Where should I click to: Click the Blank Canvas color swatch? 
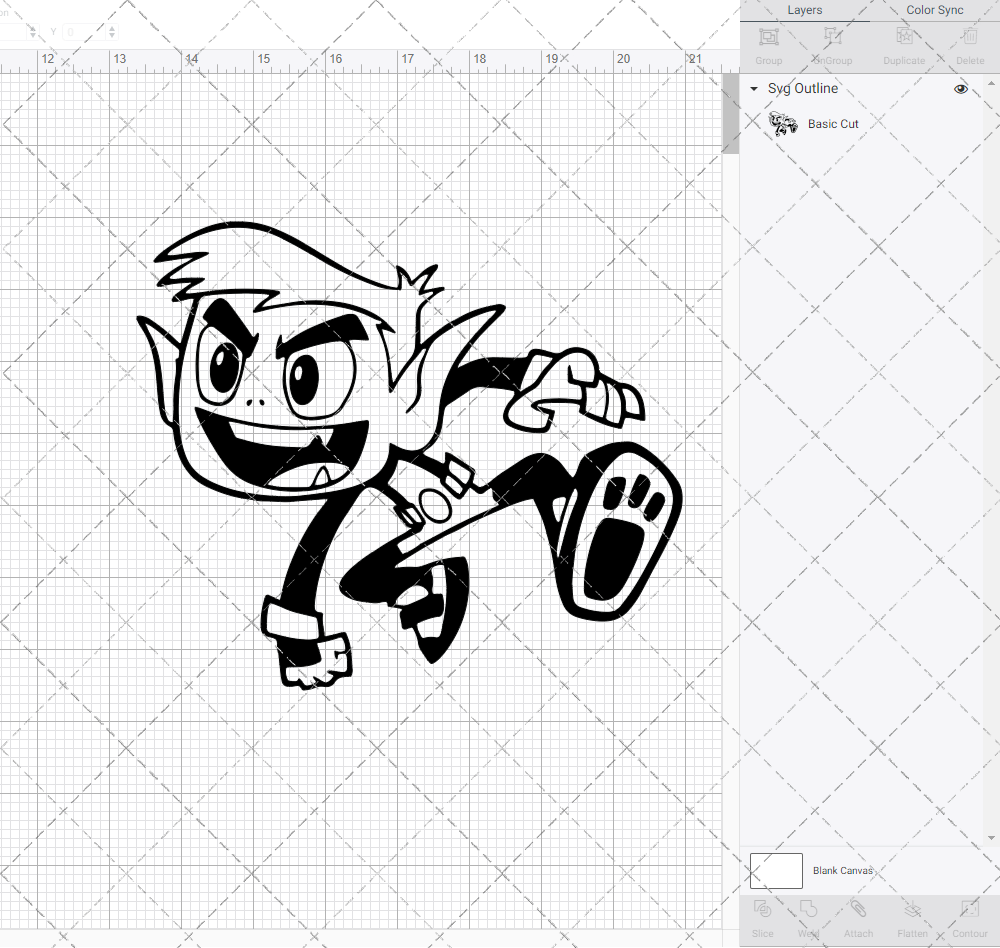(775, 870)
